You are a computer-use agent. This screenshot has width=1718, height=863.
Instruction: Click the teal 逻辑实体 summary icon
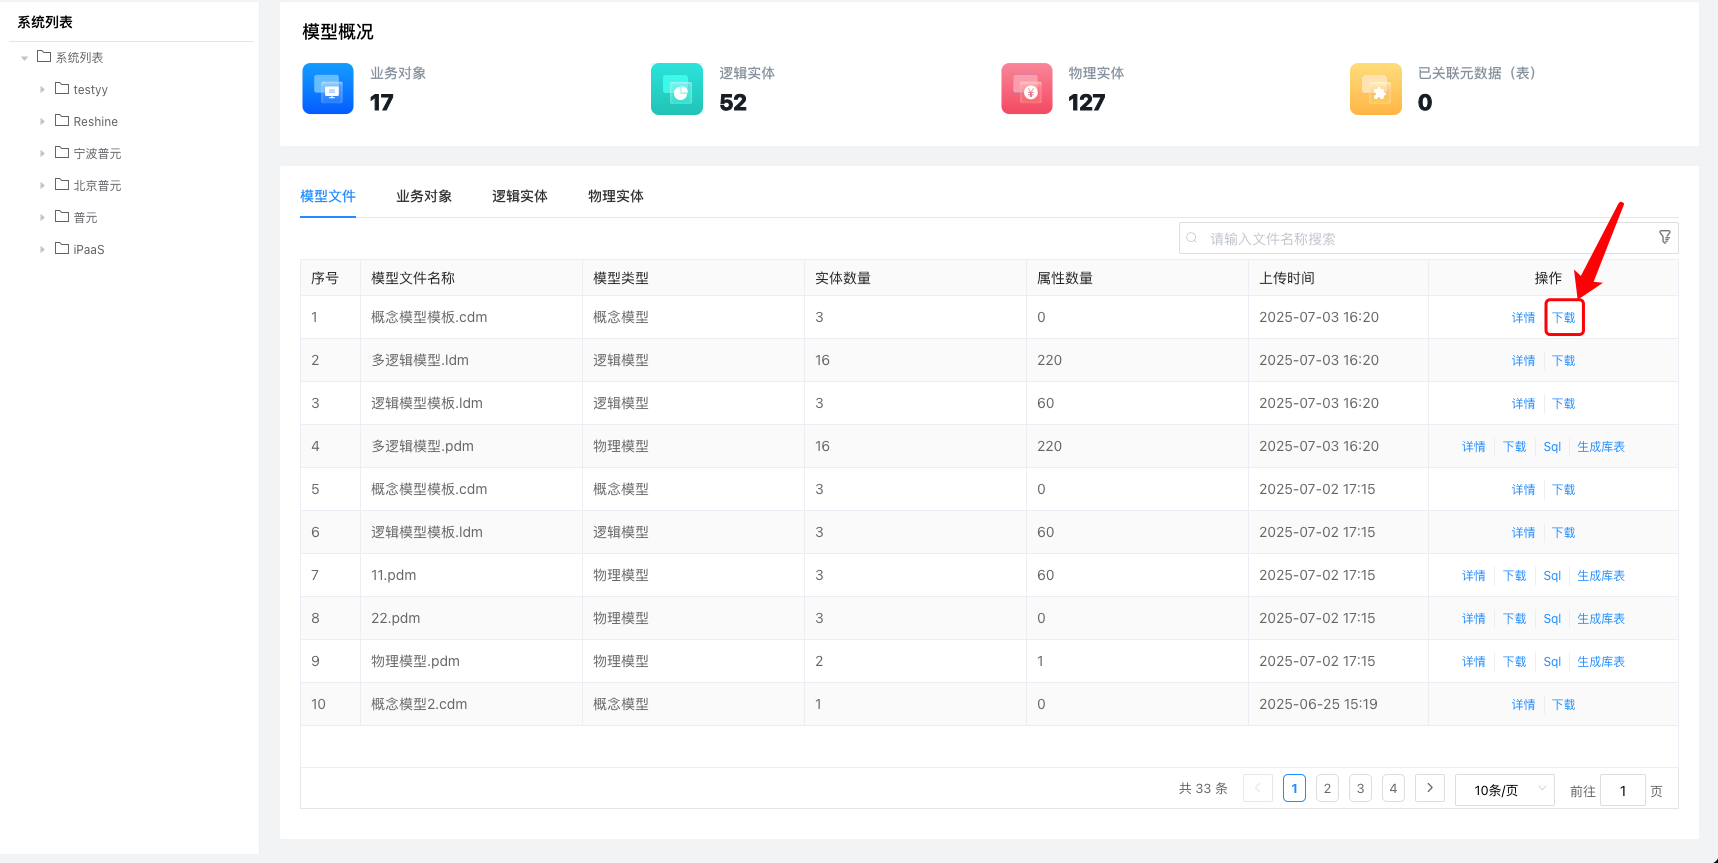[x=677, y=89]
